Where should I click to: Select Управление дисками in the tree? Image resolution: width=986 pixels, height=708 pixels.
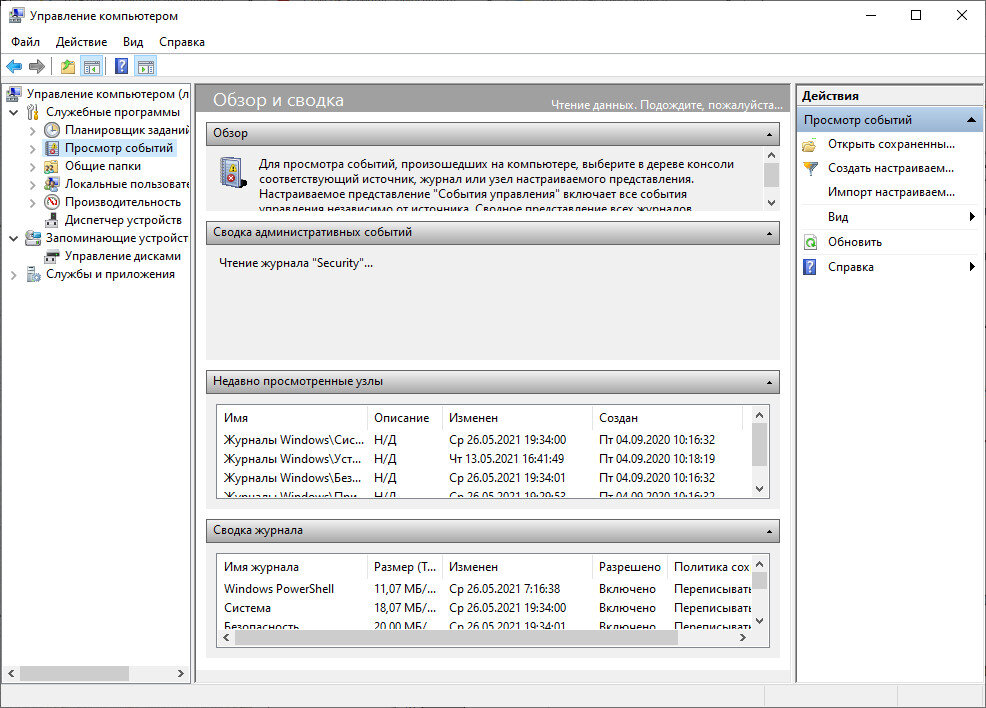pos(123,256)
